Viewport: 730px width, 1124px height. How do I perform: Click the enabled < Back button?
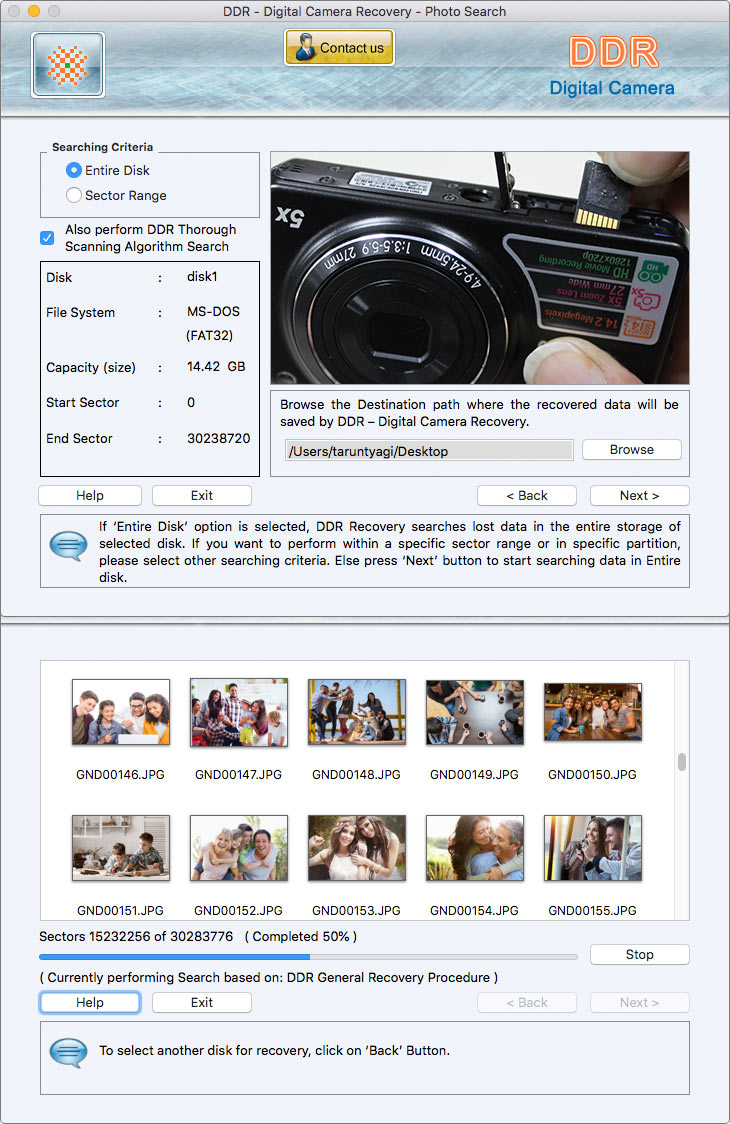coord(527,495)
